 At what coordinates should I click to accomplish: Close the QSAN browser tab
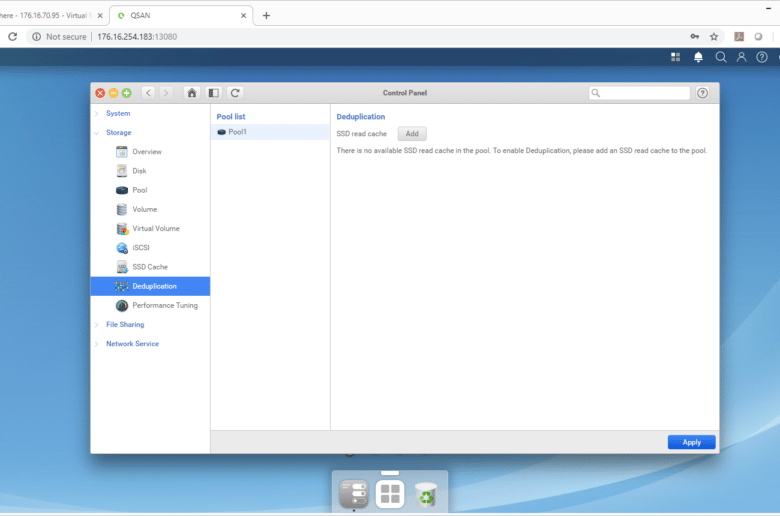click(243, 15)
